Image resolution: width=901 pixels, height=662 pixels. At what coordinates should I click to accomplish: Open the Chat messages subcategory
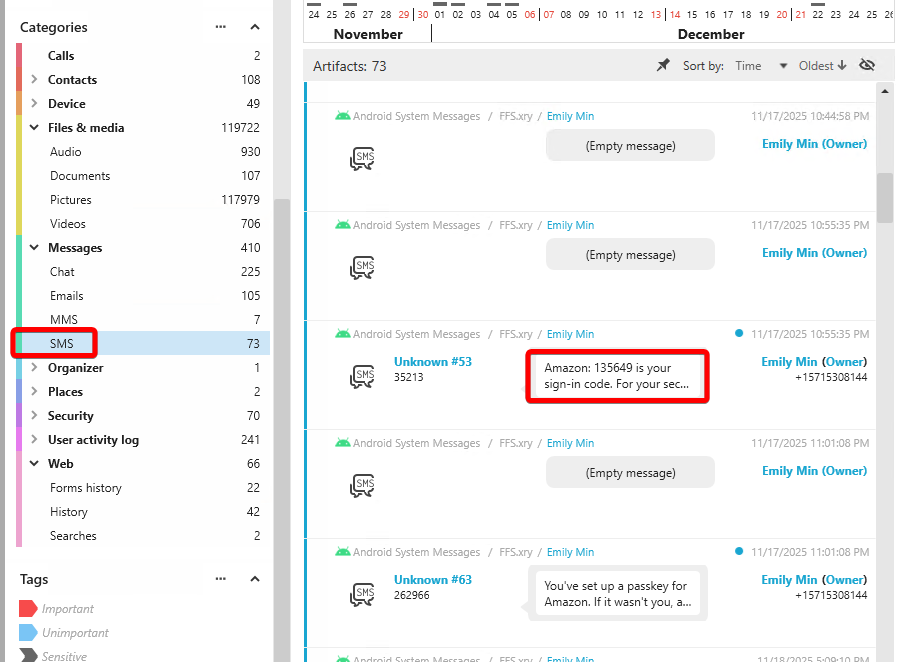143,272
